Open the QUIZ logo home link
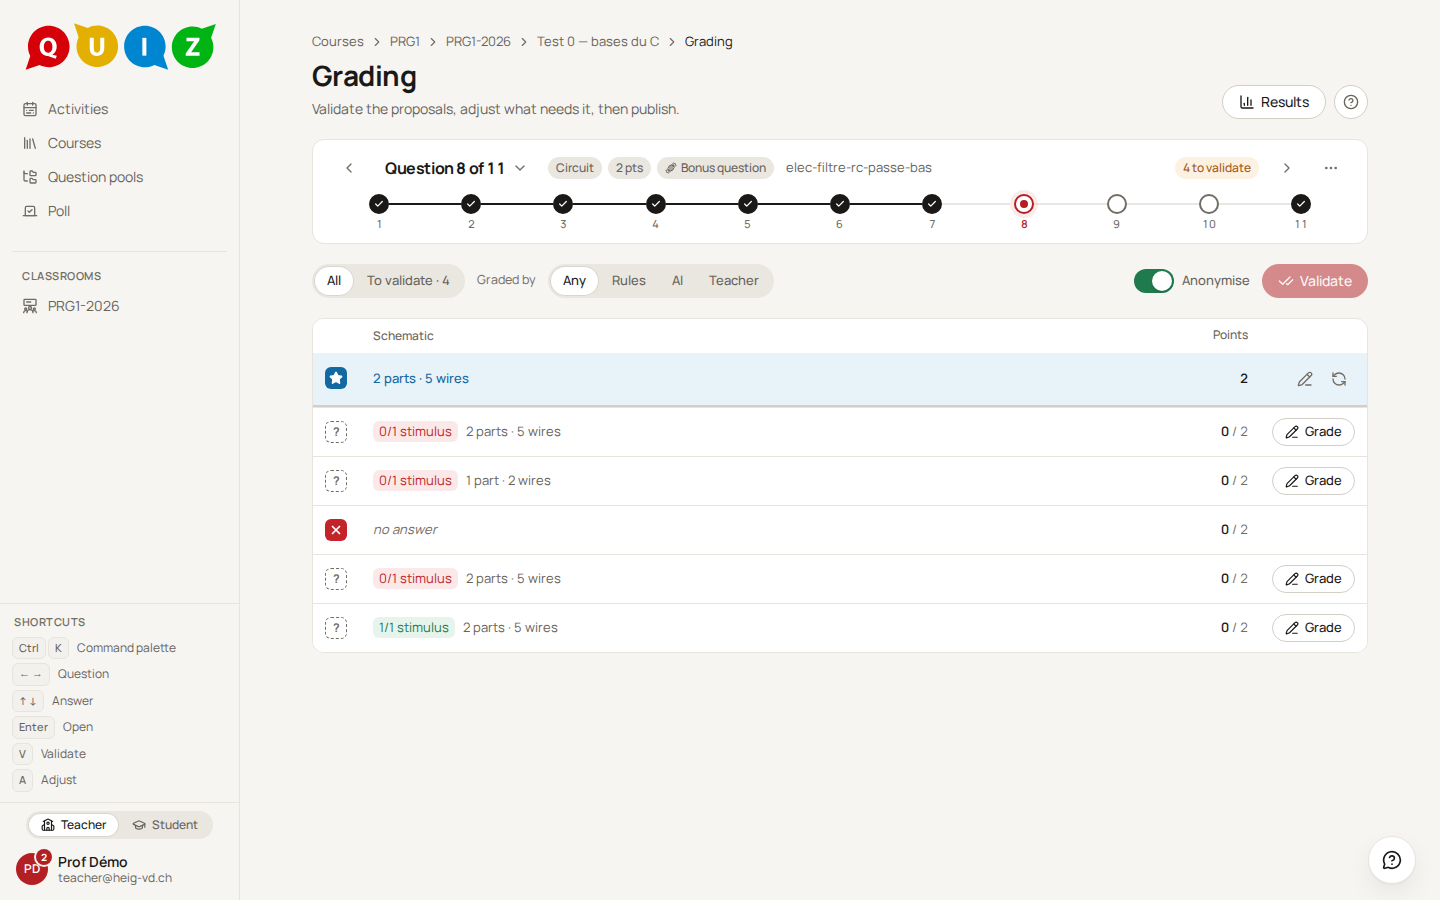 120,46
